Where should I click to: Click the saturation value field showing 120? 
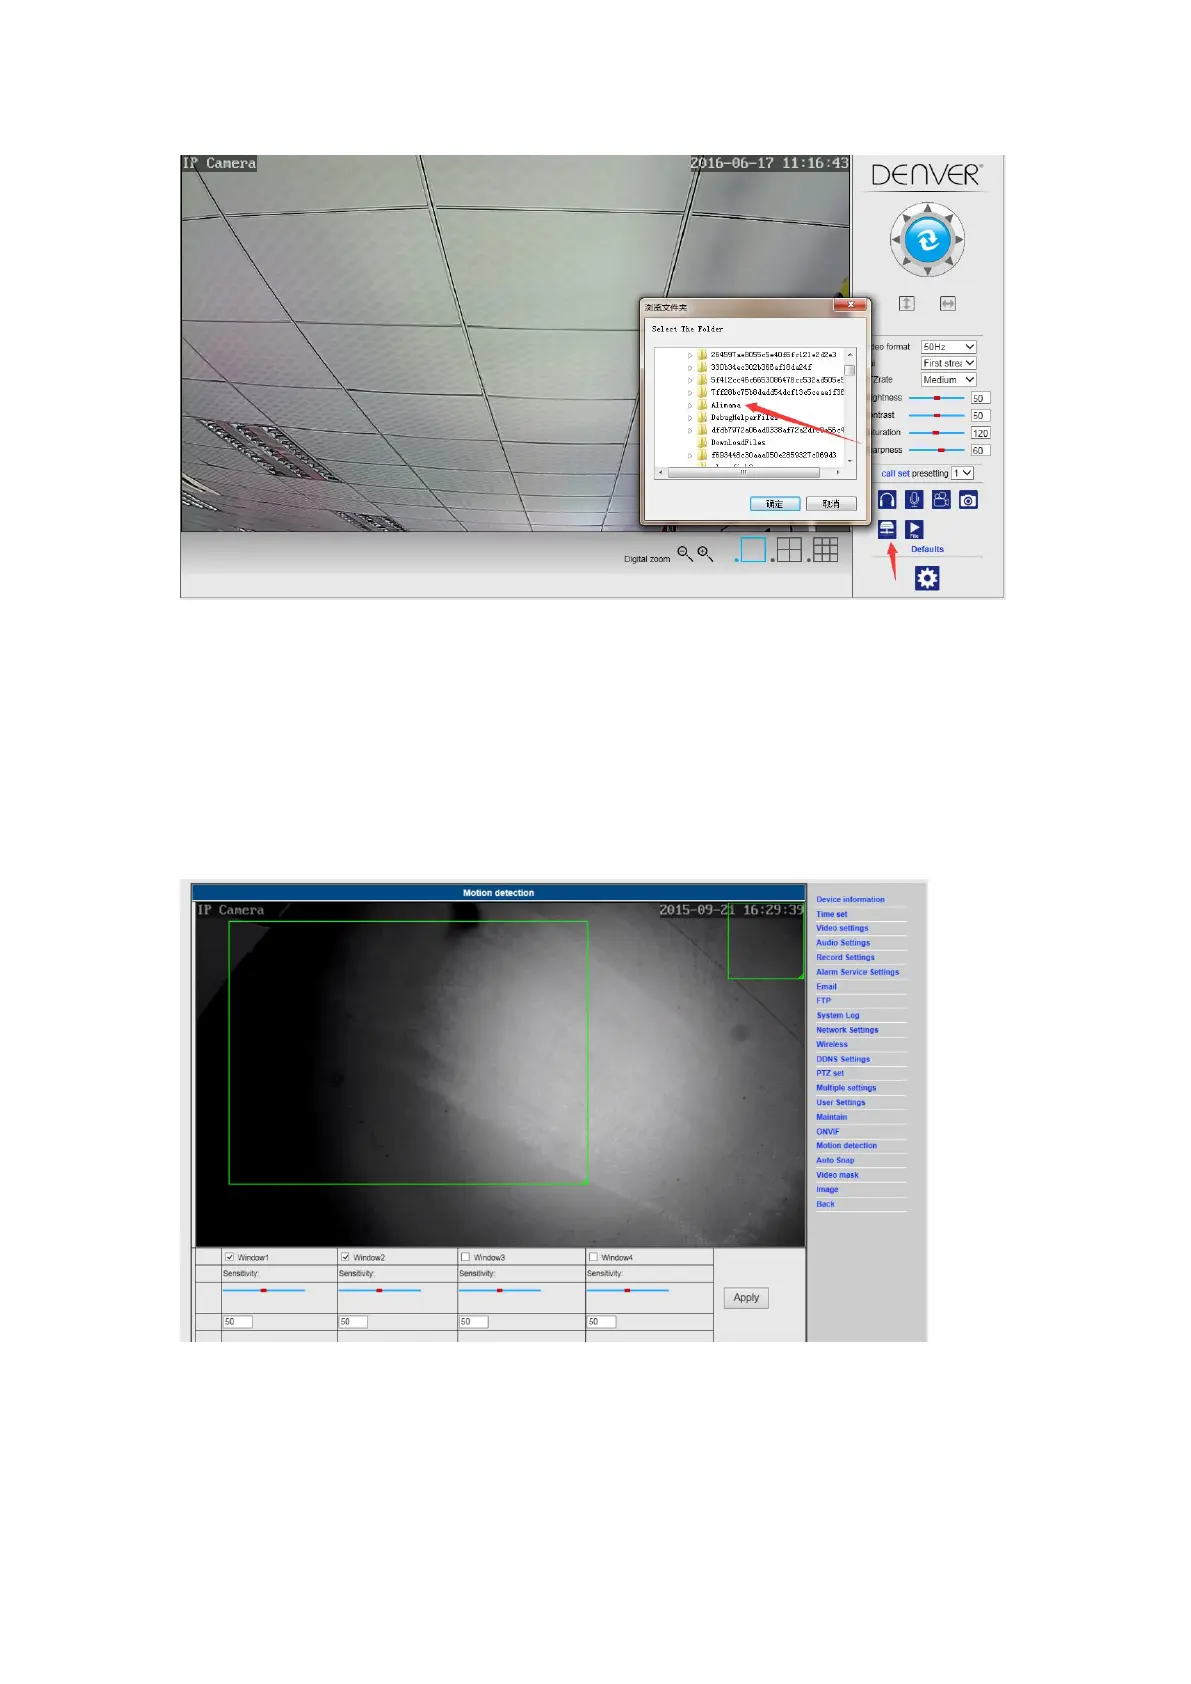980,433
